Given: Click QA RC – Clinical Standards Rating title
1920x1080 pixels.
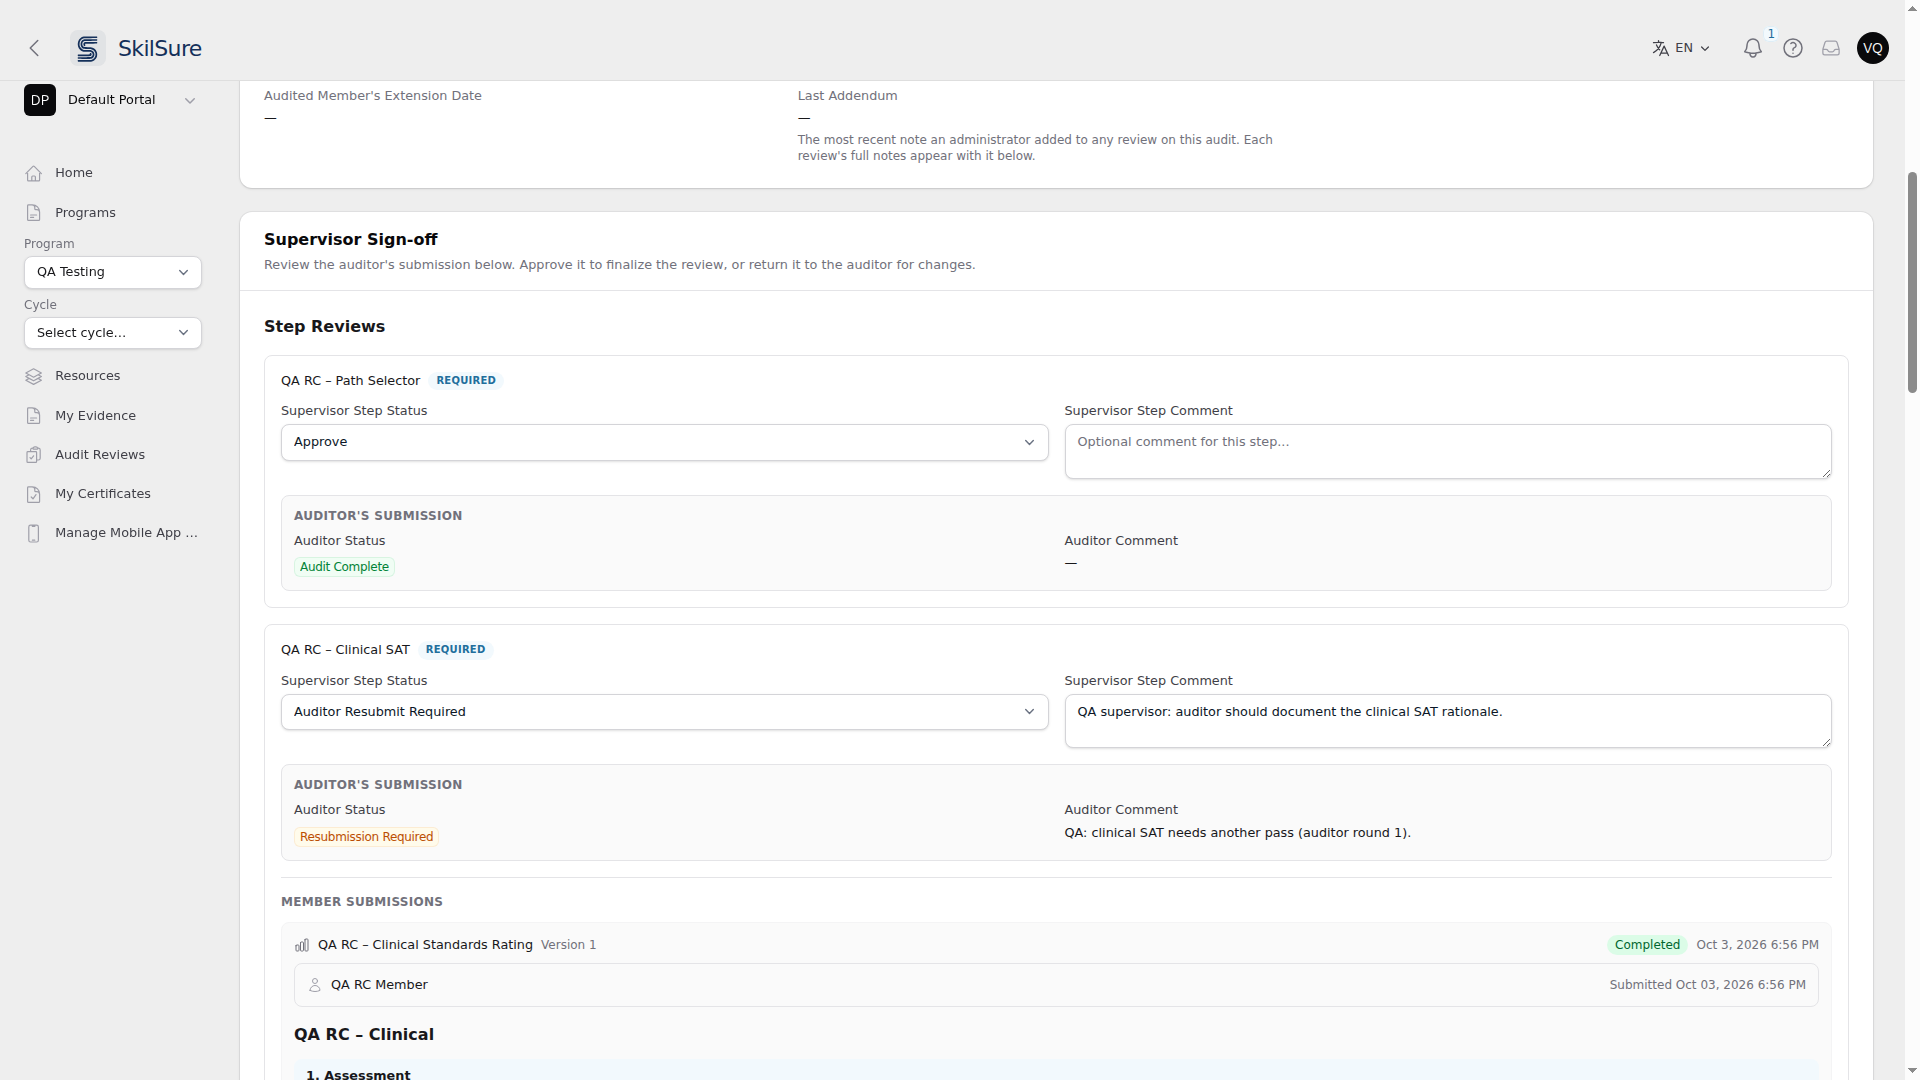Looking at the screenshot, I should pyautogui.click(x=425, y=945).
